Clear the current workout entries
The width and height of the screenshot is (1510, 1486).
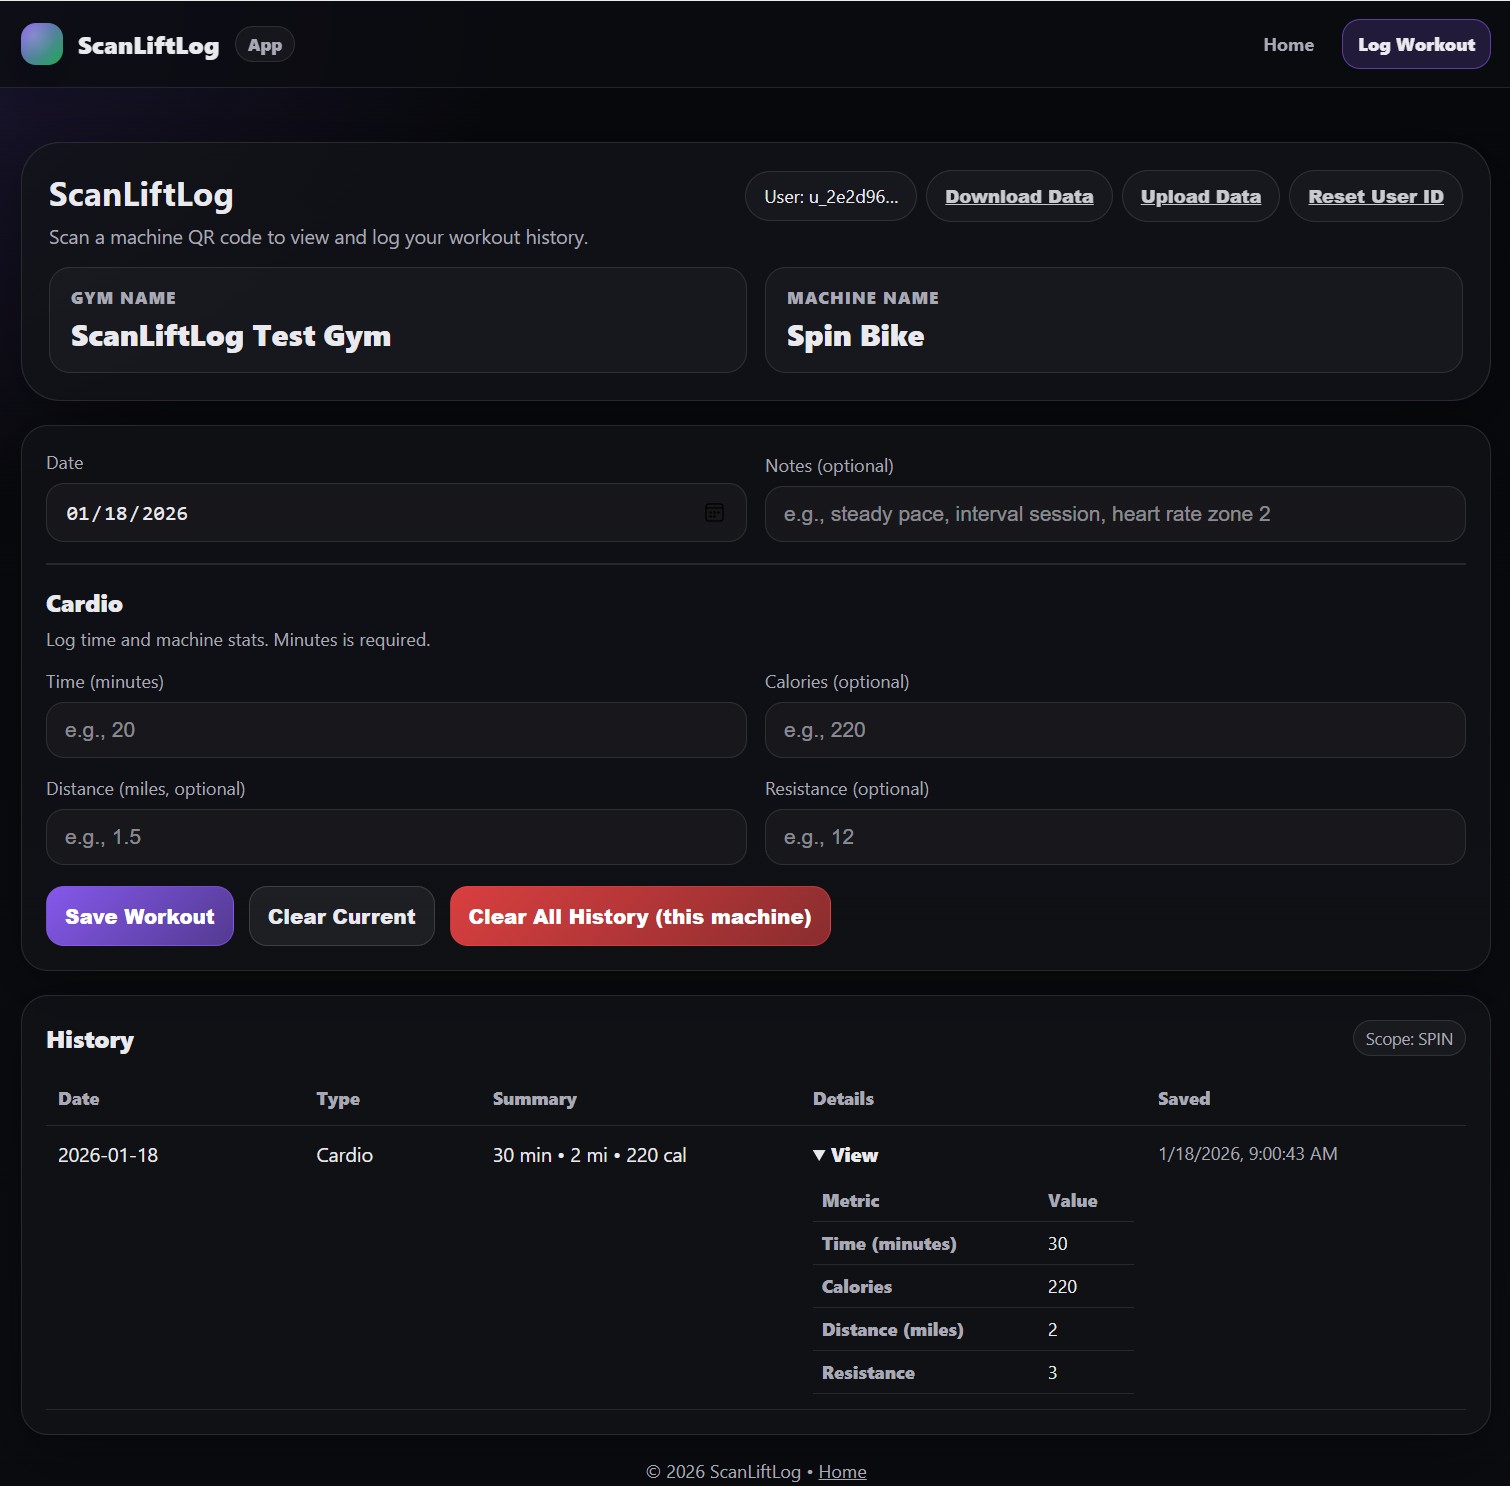(x=341, y=916)
